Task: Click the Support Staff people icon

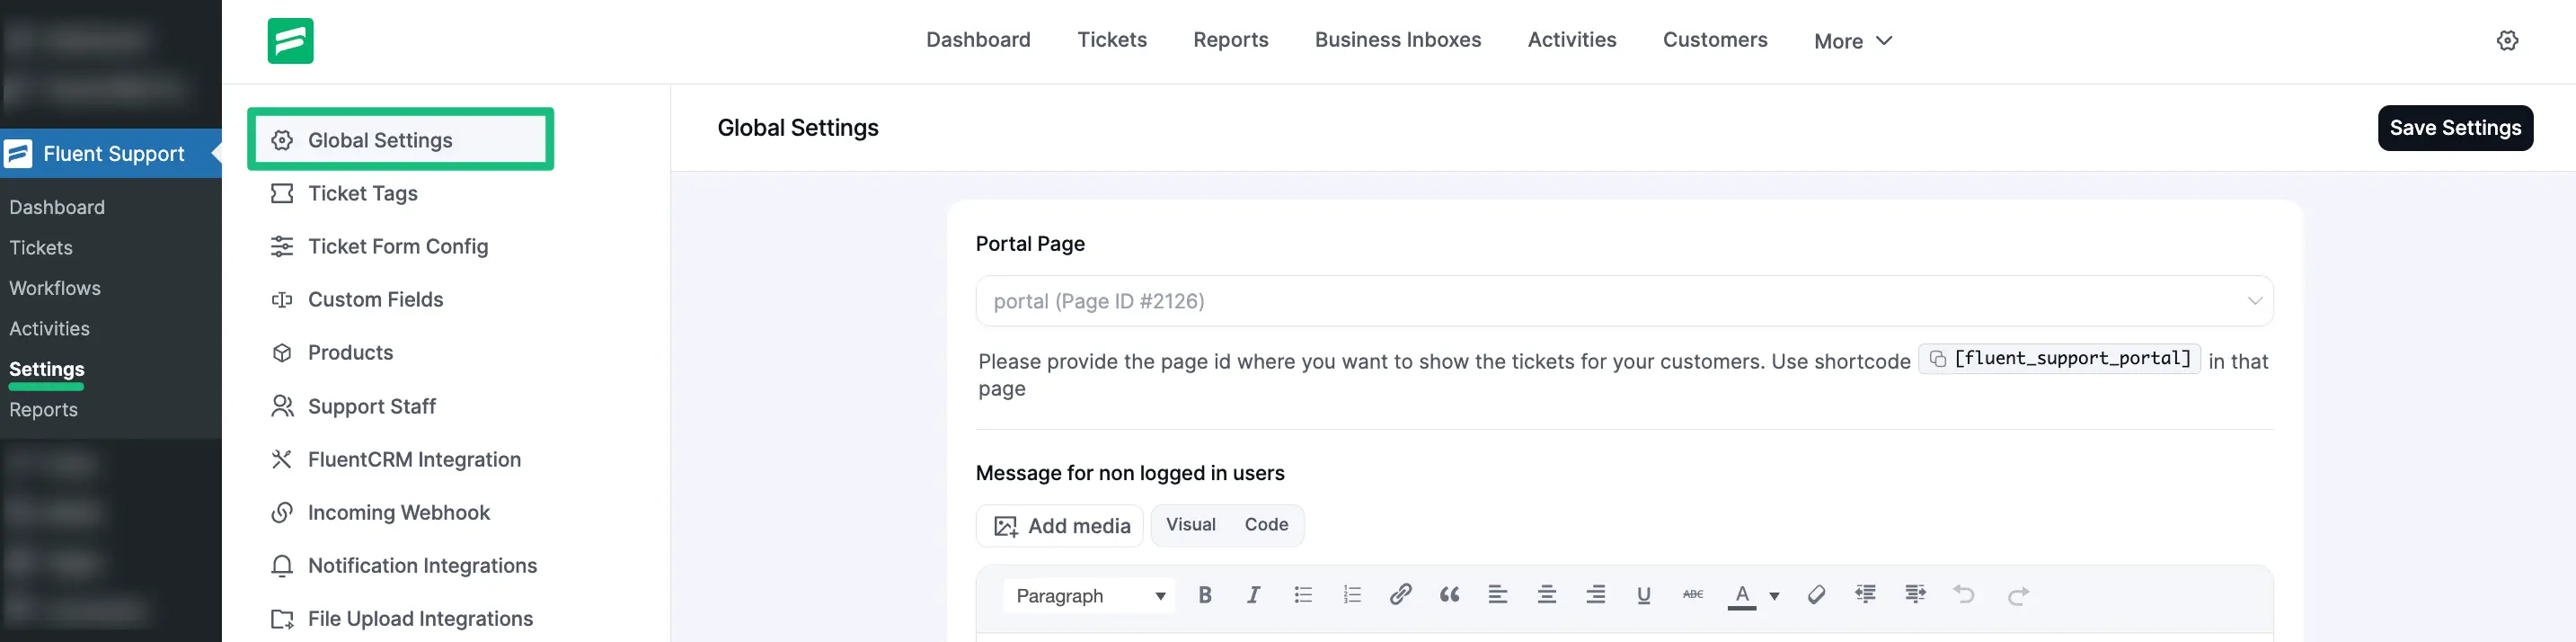Action: 282,406
